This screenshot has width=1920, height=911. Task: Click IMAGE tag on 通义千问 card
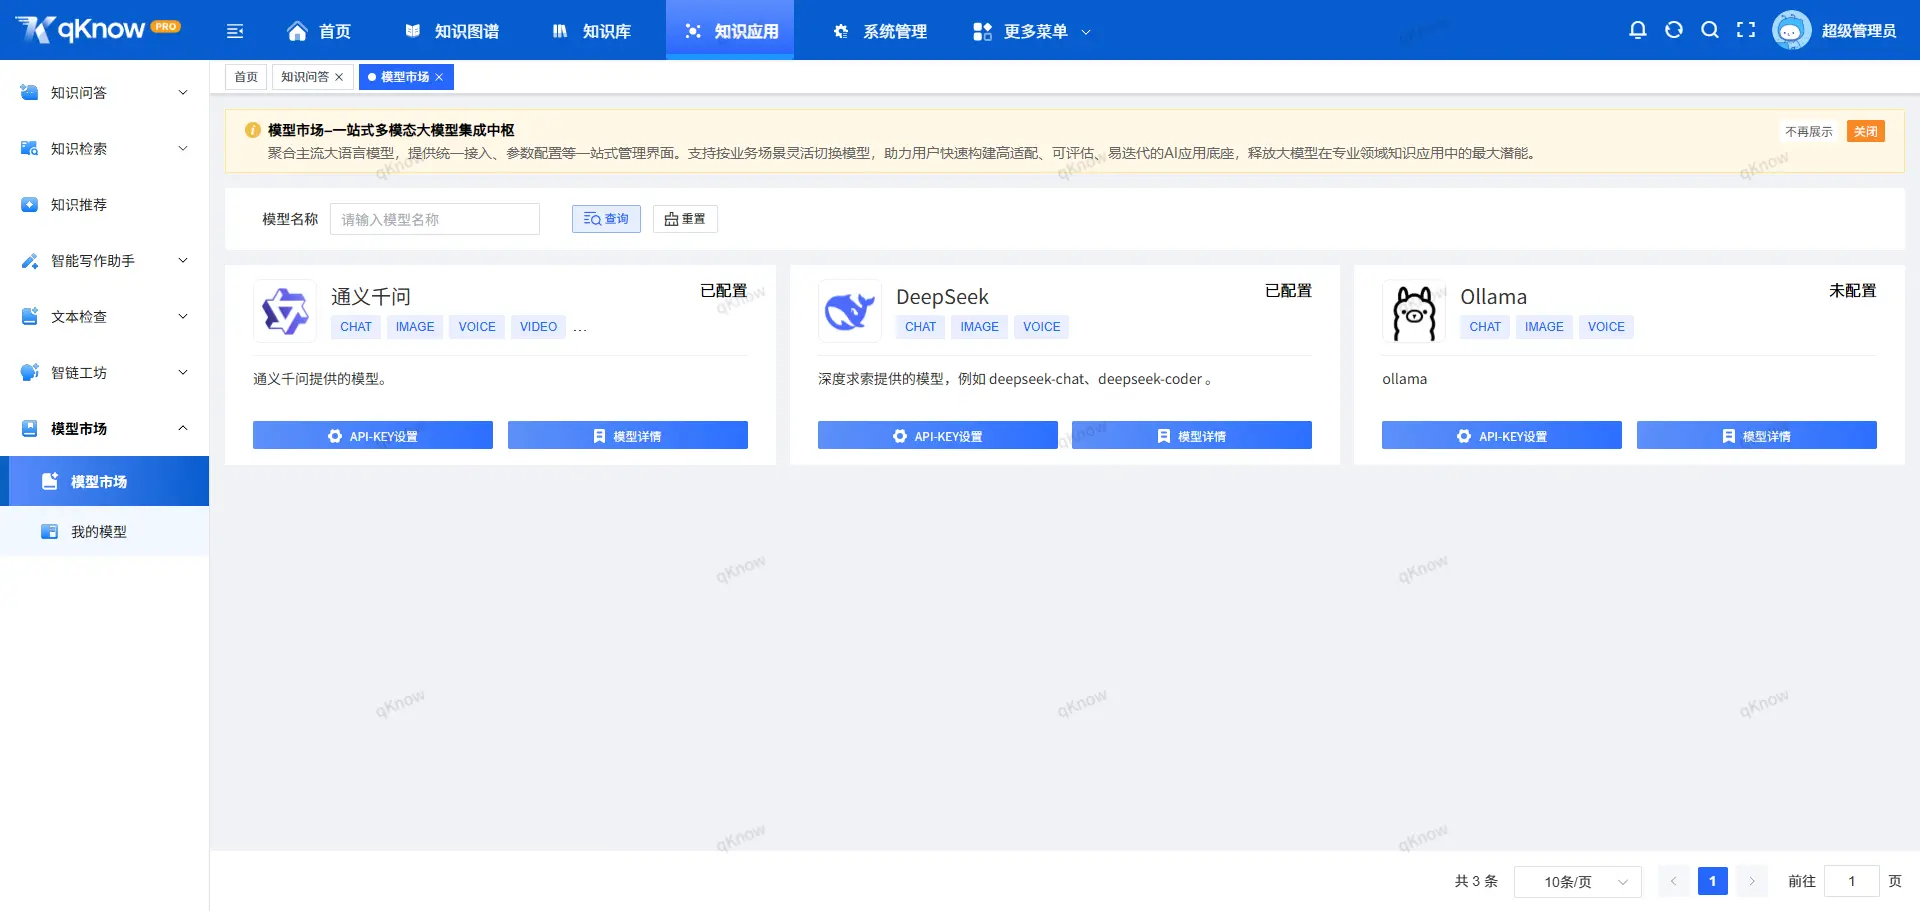click(415, 327)
